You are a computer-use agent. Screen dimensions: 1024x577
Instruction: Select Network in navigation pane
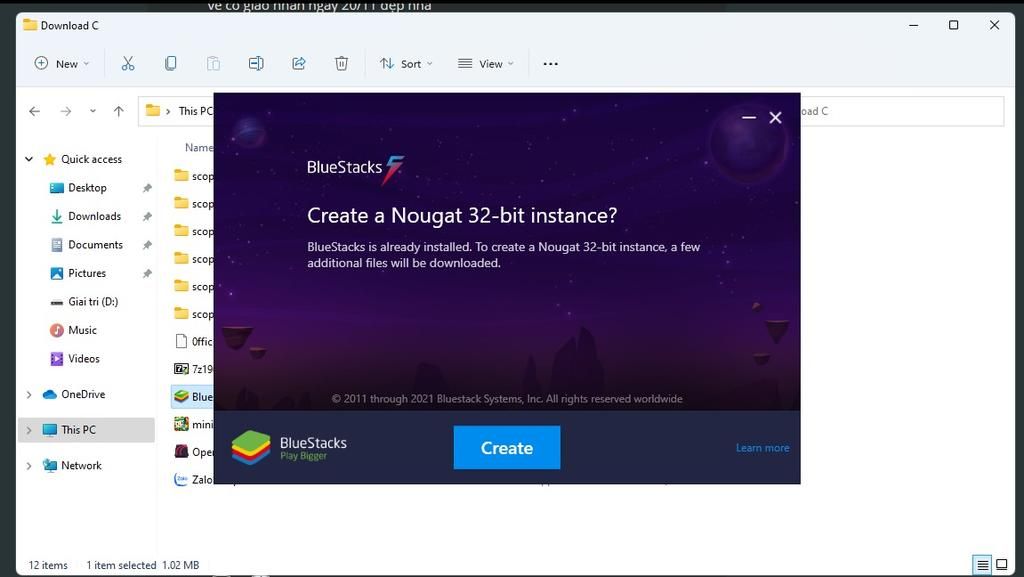(x=81, y=465)
